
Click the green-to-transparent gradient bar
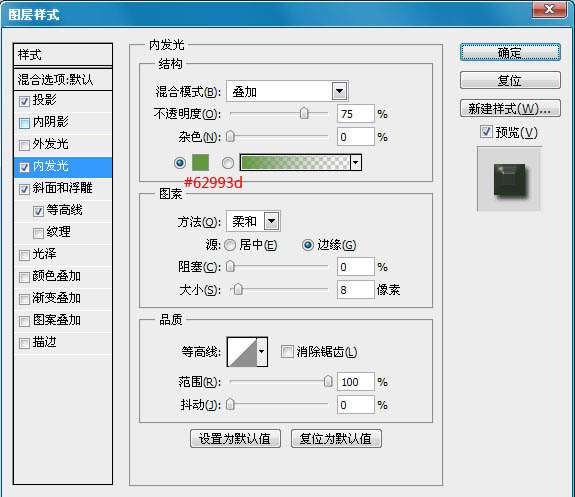295,162
